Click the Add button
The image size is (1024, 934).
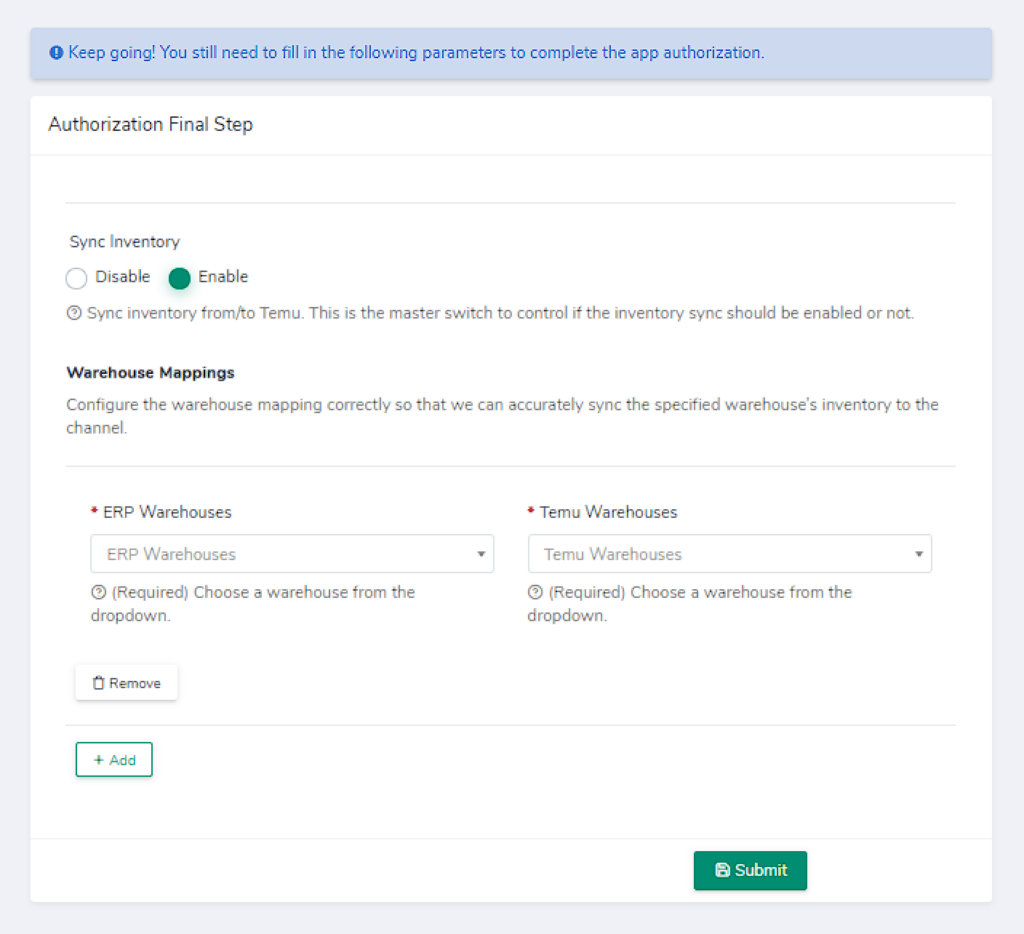[114, 760]
